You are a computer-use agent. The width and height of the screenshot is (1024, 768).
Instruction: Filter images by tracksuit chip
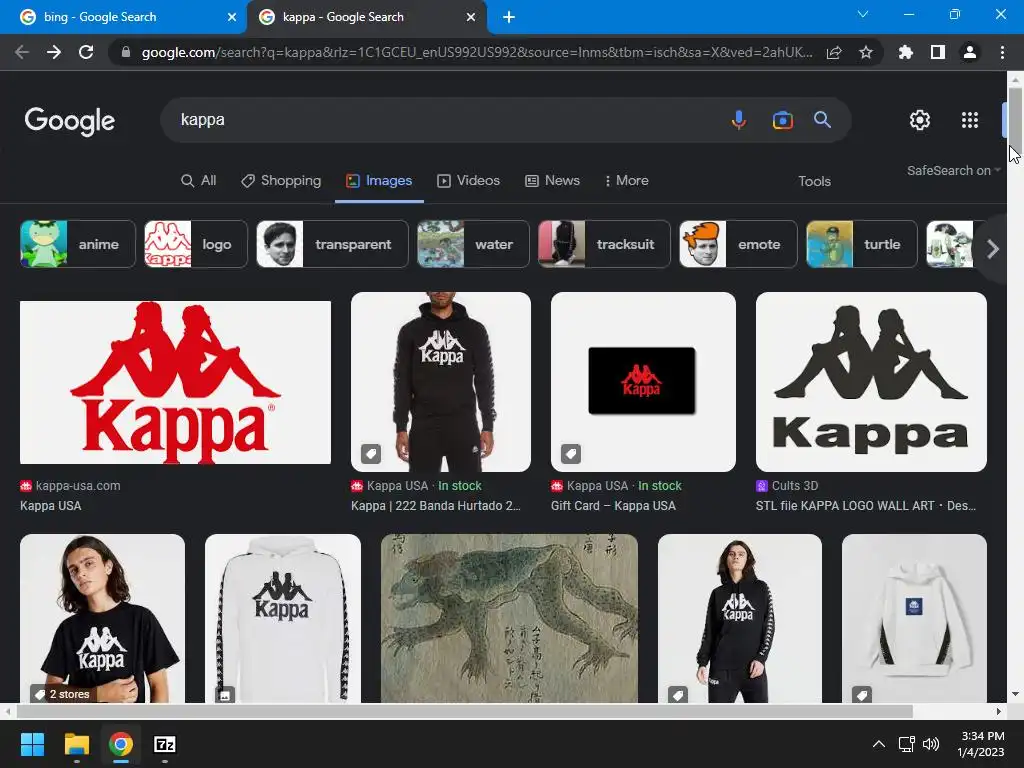tap(604, 244)
